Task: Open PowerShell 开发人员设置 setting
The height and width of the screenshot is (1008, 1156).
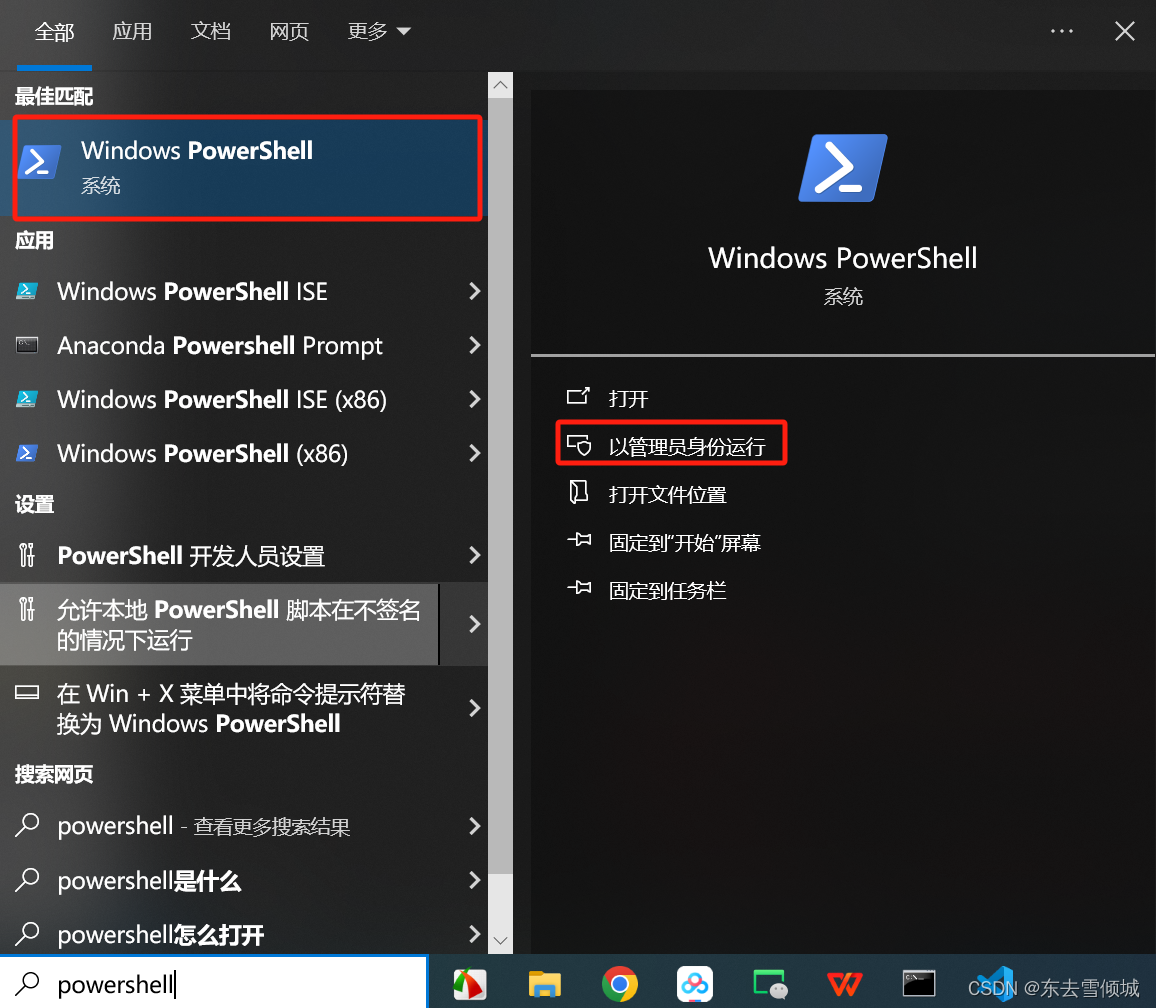Action: 243,555
